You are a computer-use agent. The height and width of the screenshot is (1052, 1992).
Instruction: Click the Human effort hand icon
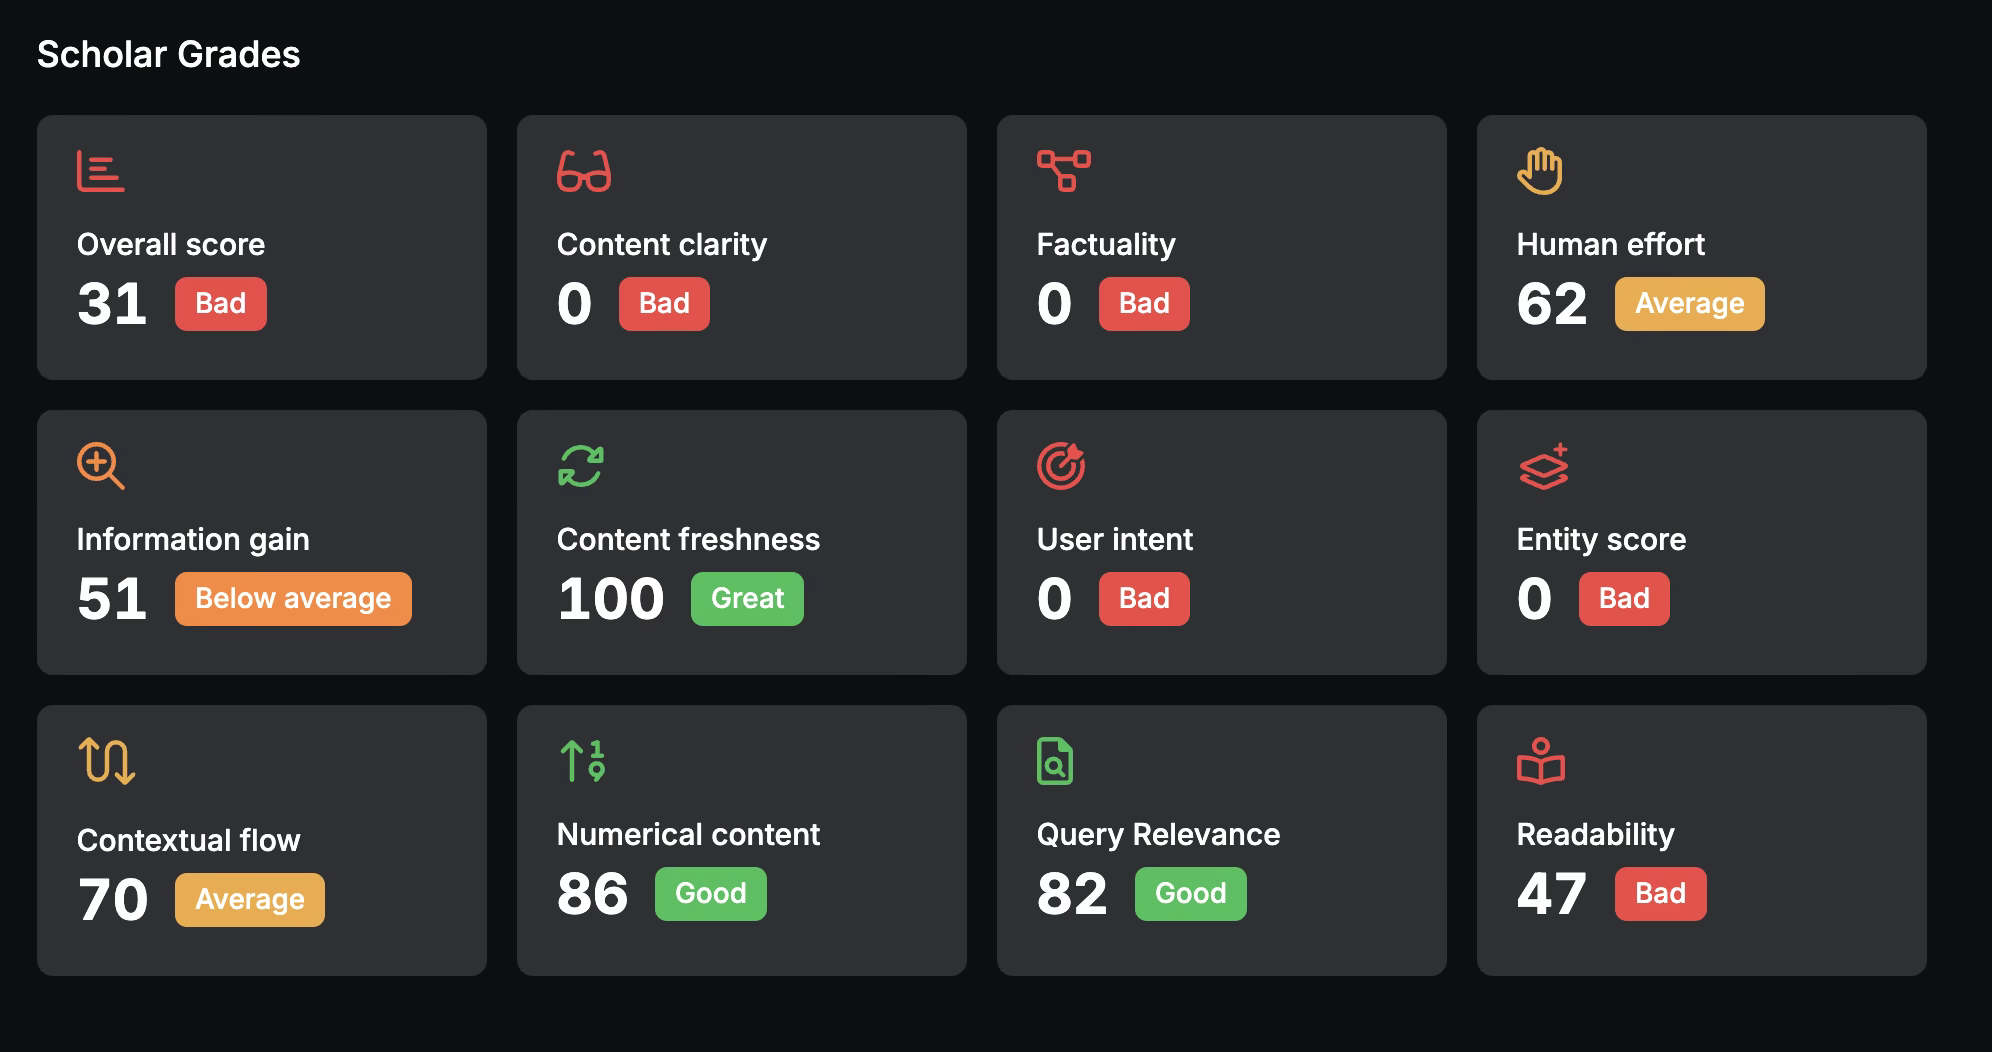pos(1540,171)
